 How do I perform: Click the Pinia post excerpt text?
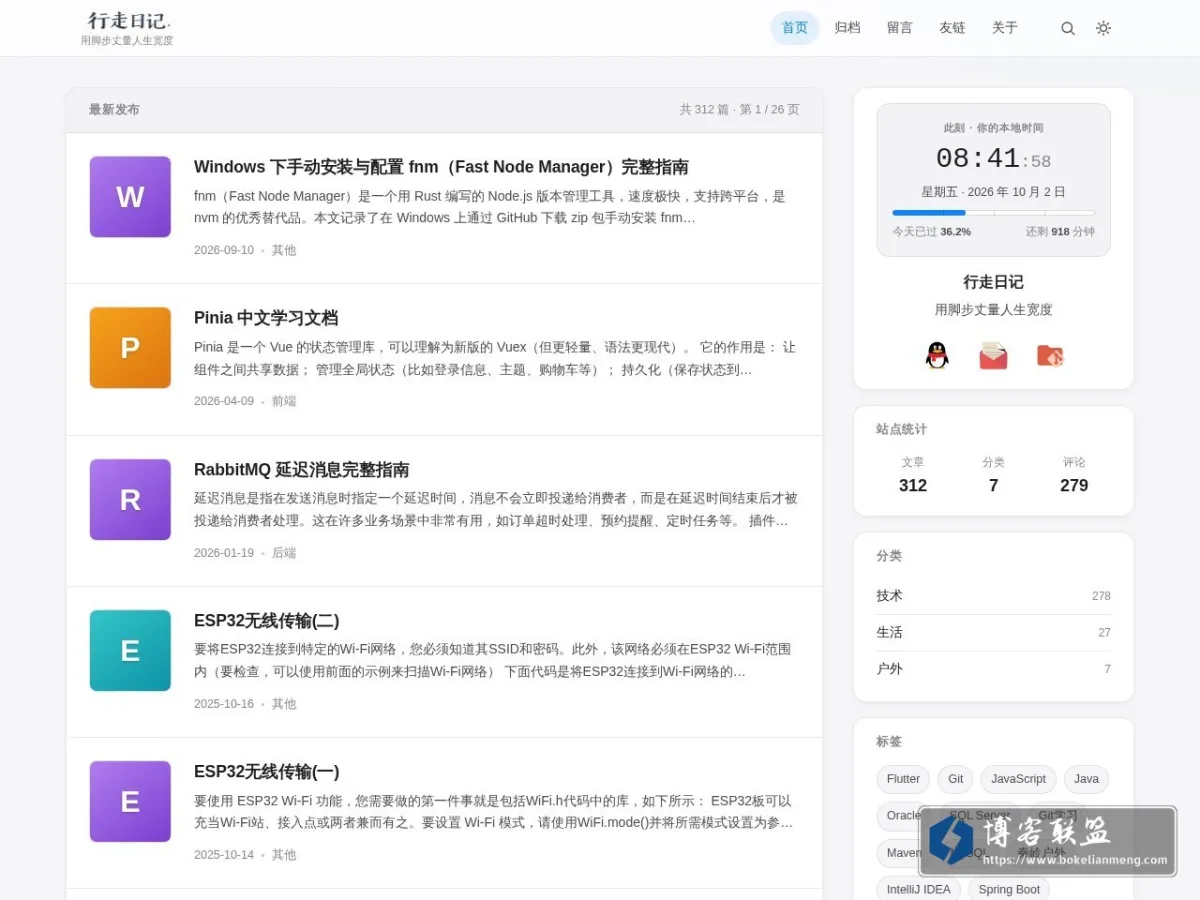tap(495, 358)
